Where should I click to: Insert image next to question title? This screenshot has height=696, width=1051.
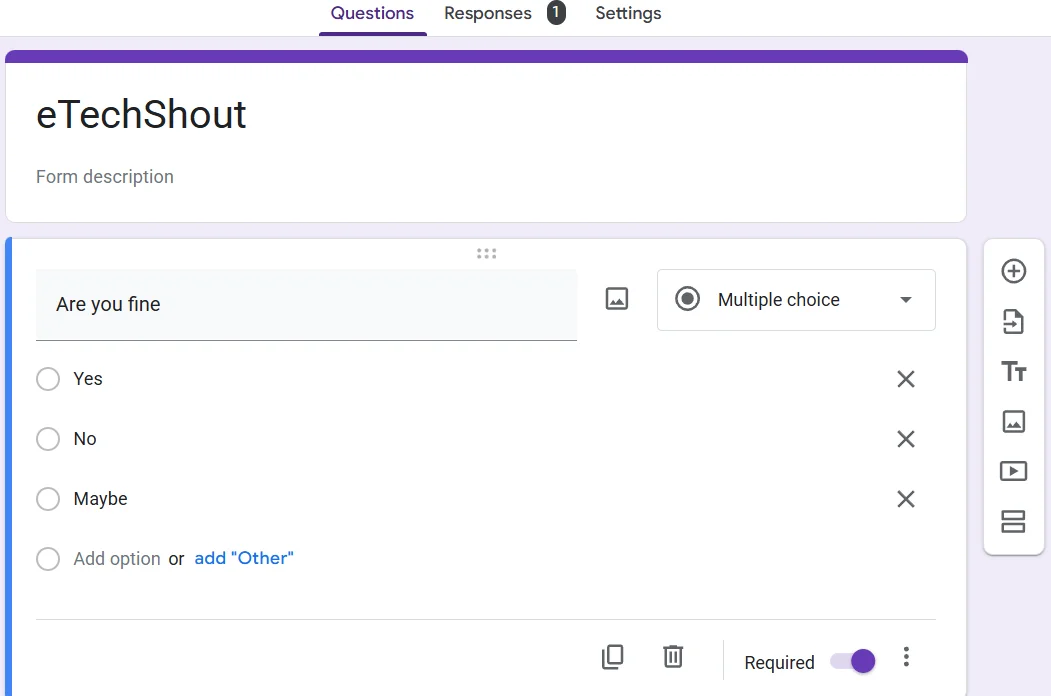pos(617,299)
